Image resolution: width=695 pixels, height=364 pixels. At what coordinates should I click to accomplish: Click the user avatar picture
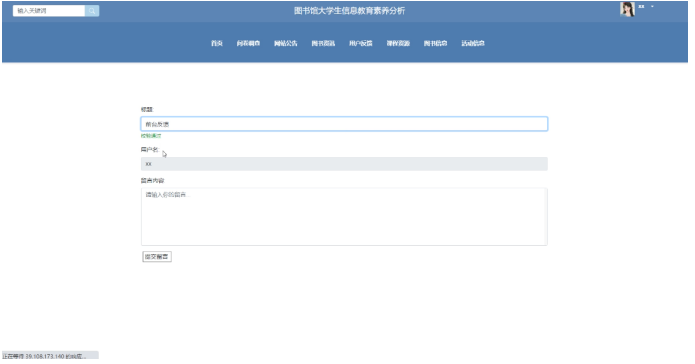click(x=627, y=9)
